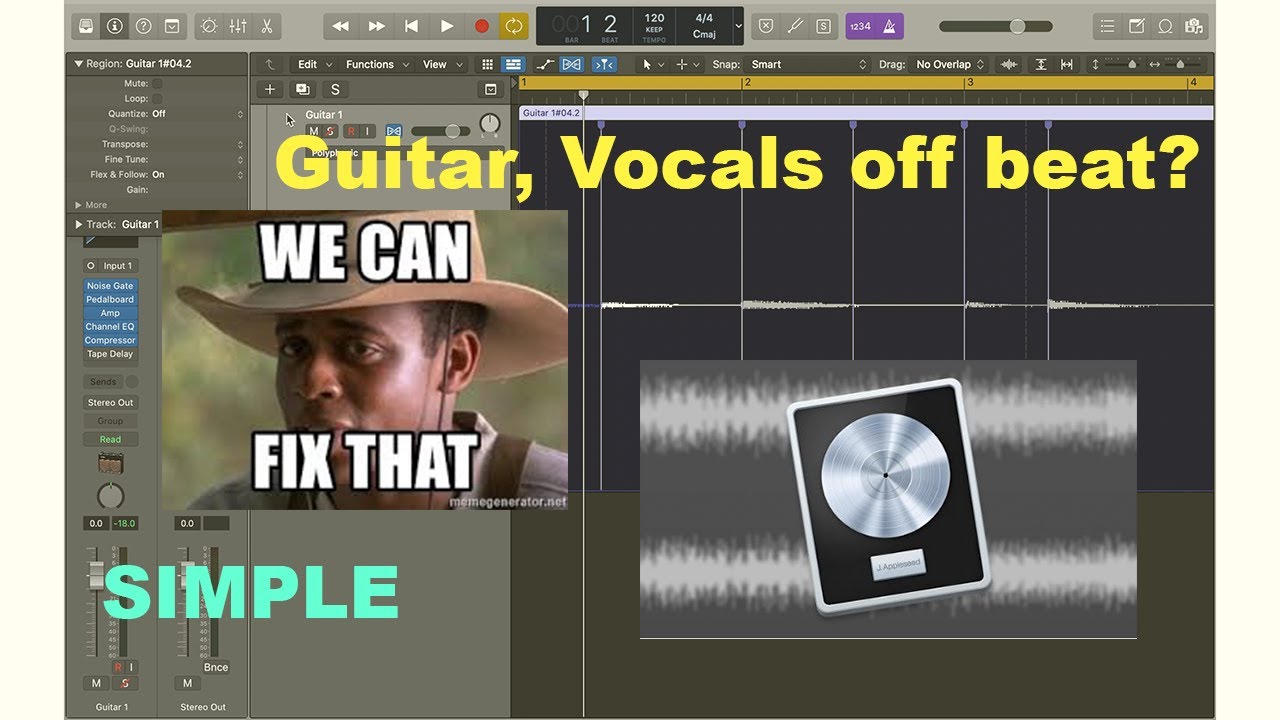
Task: Toggle the yellow Cycle mode button
Action: (x=514, y=26)
